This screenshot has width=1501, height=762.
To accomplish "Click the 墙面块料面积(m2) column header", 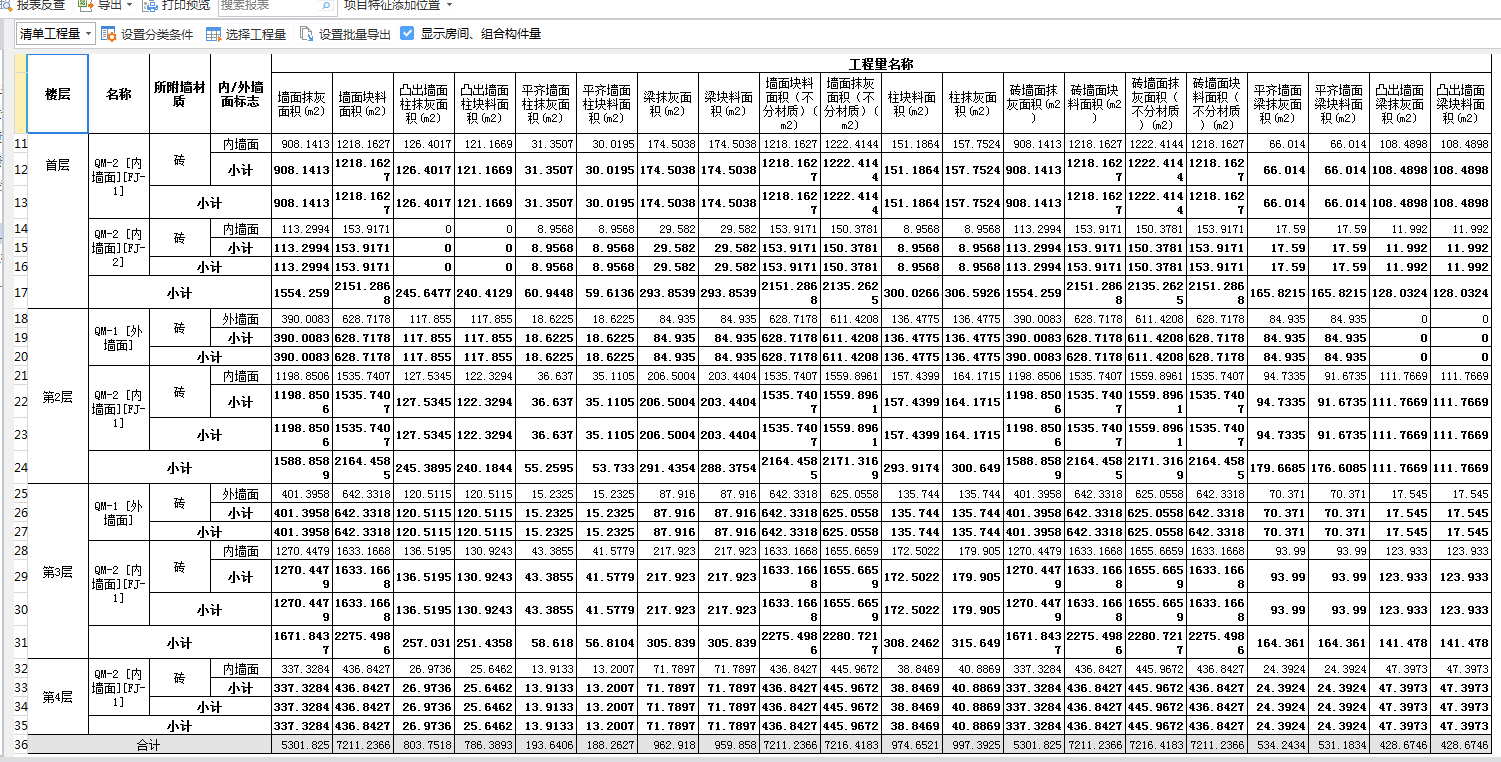I will 363,104.
